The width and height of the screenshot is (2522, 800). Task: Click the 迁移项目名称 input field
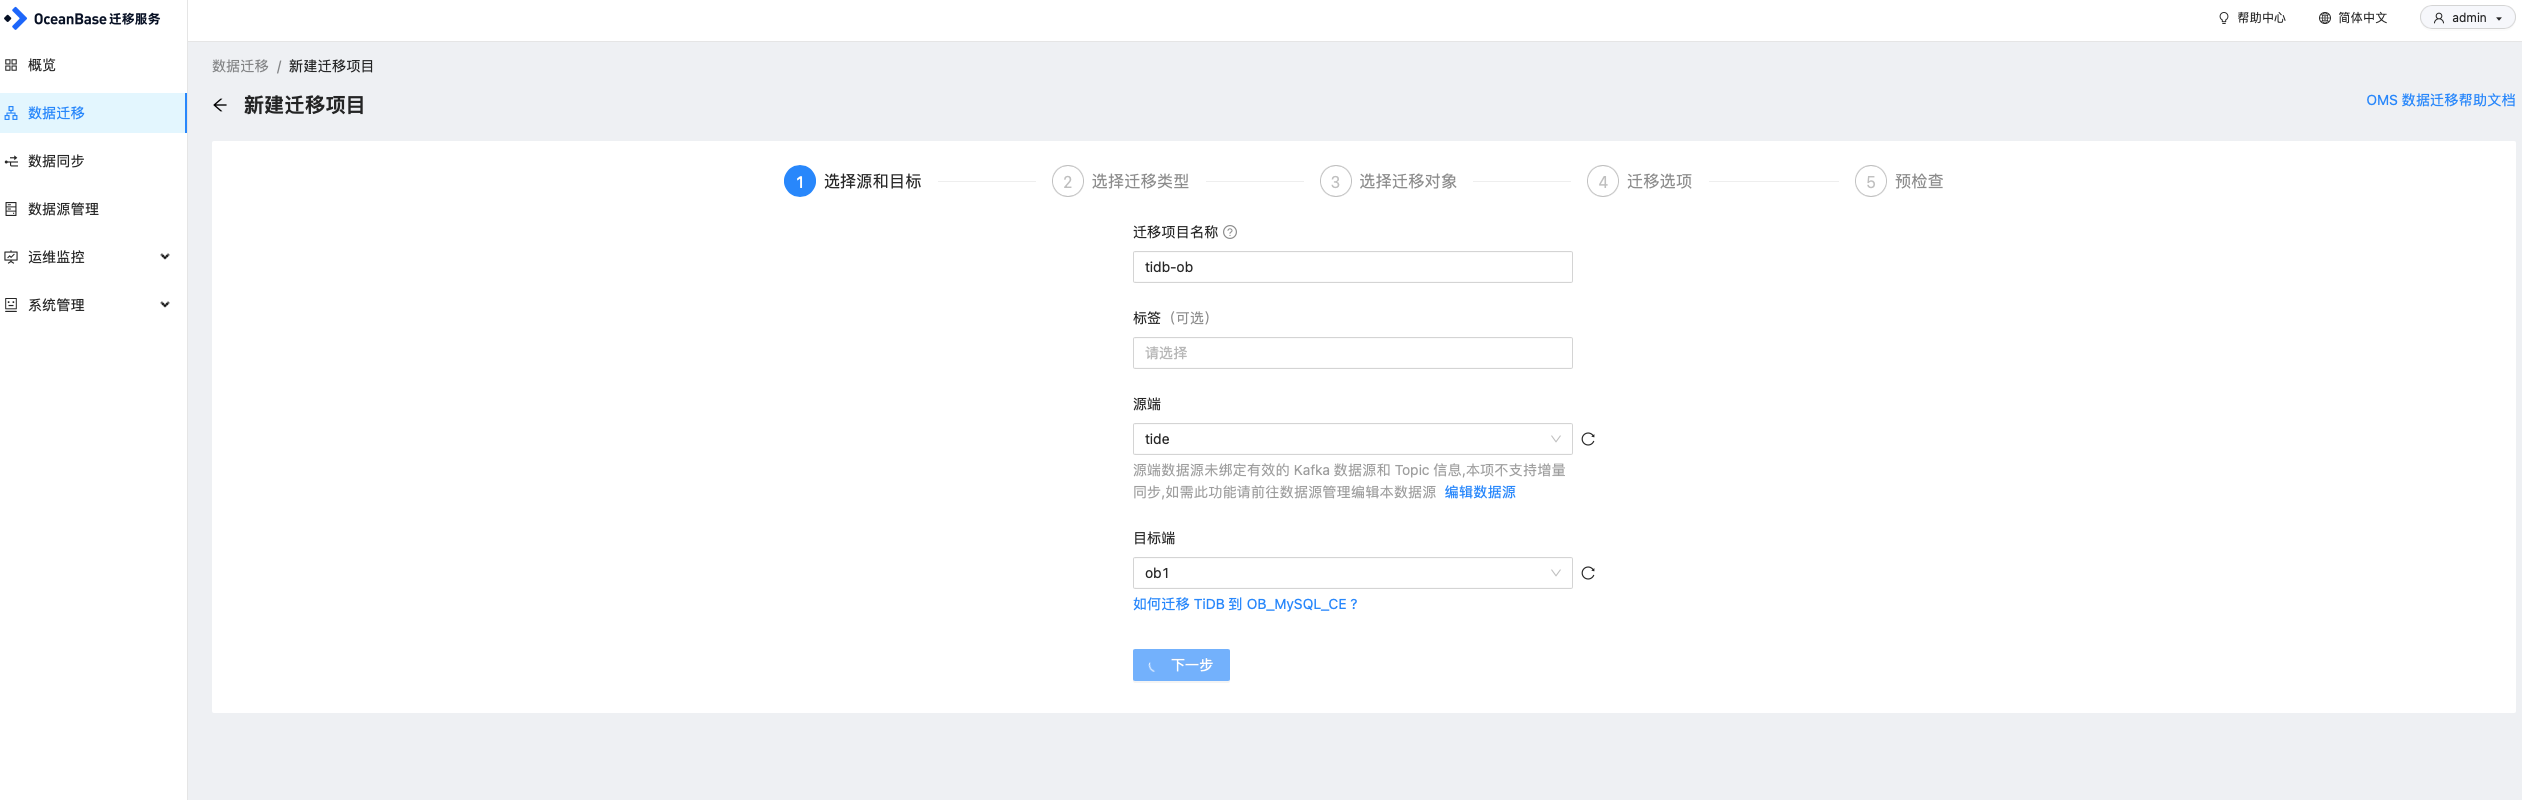pos(1352,267)
